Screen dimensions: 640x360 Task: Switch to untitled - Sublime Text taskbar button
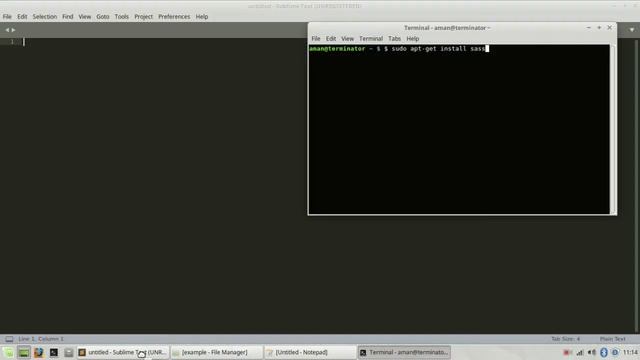[122, 352]
